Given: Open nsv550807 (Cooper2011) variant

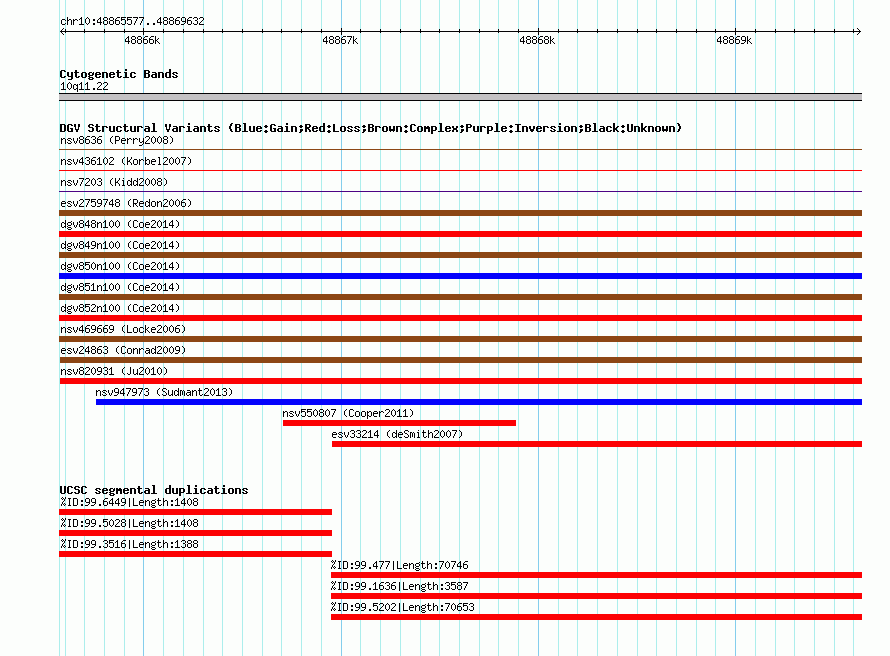Looking at the screenshot, I should (349, 413).
